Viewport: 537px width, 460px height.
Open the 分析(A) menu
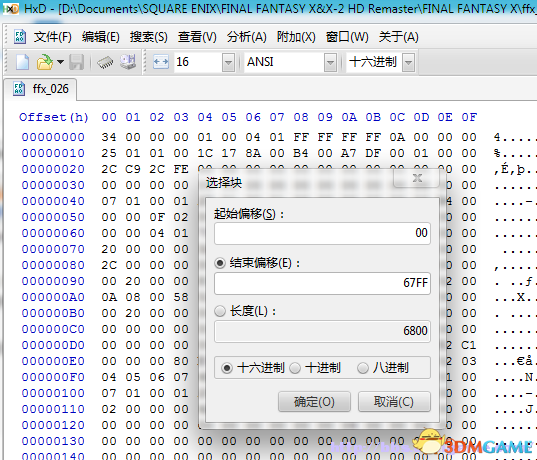point(246,37)
